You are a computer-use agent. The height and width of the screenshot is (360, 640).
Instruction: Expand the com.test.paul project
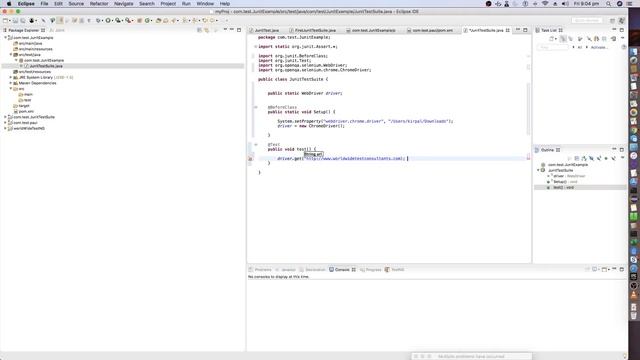coord(5,122)
